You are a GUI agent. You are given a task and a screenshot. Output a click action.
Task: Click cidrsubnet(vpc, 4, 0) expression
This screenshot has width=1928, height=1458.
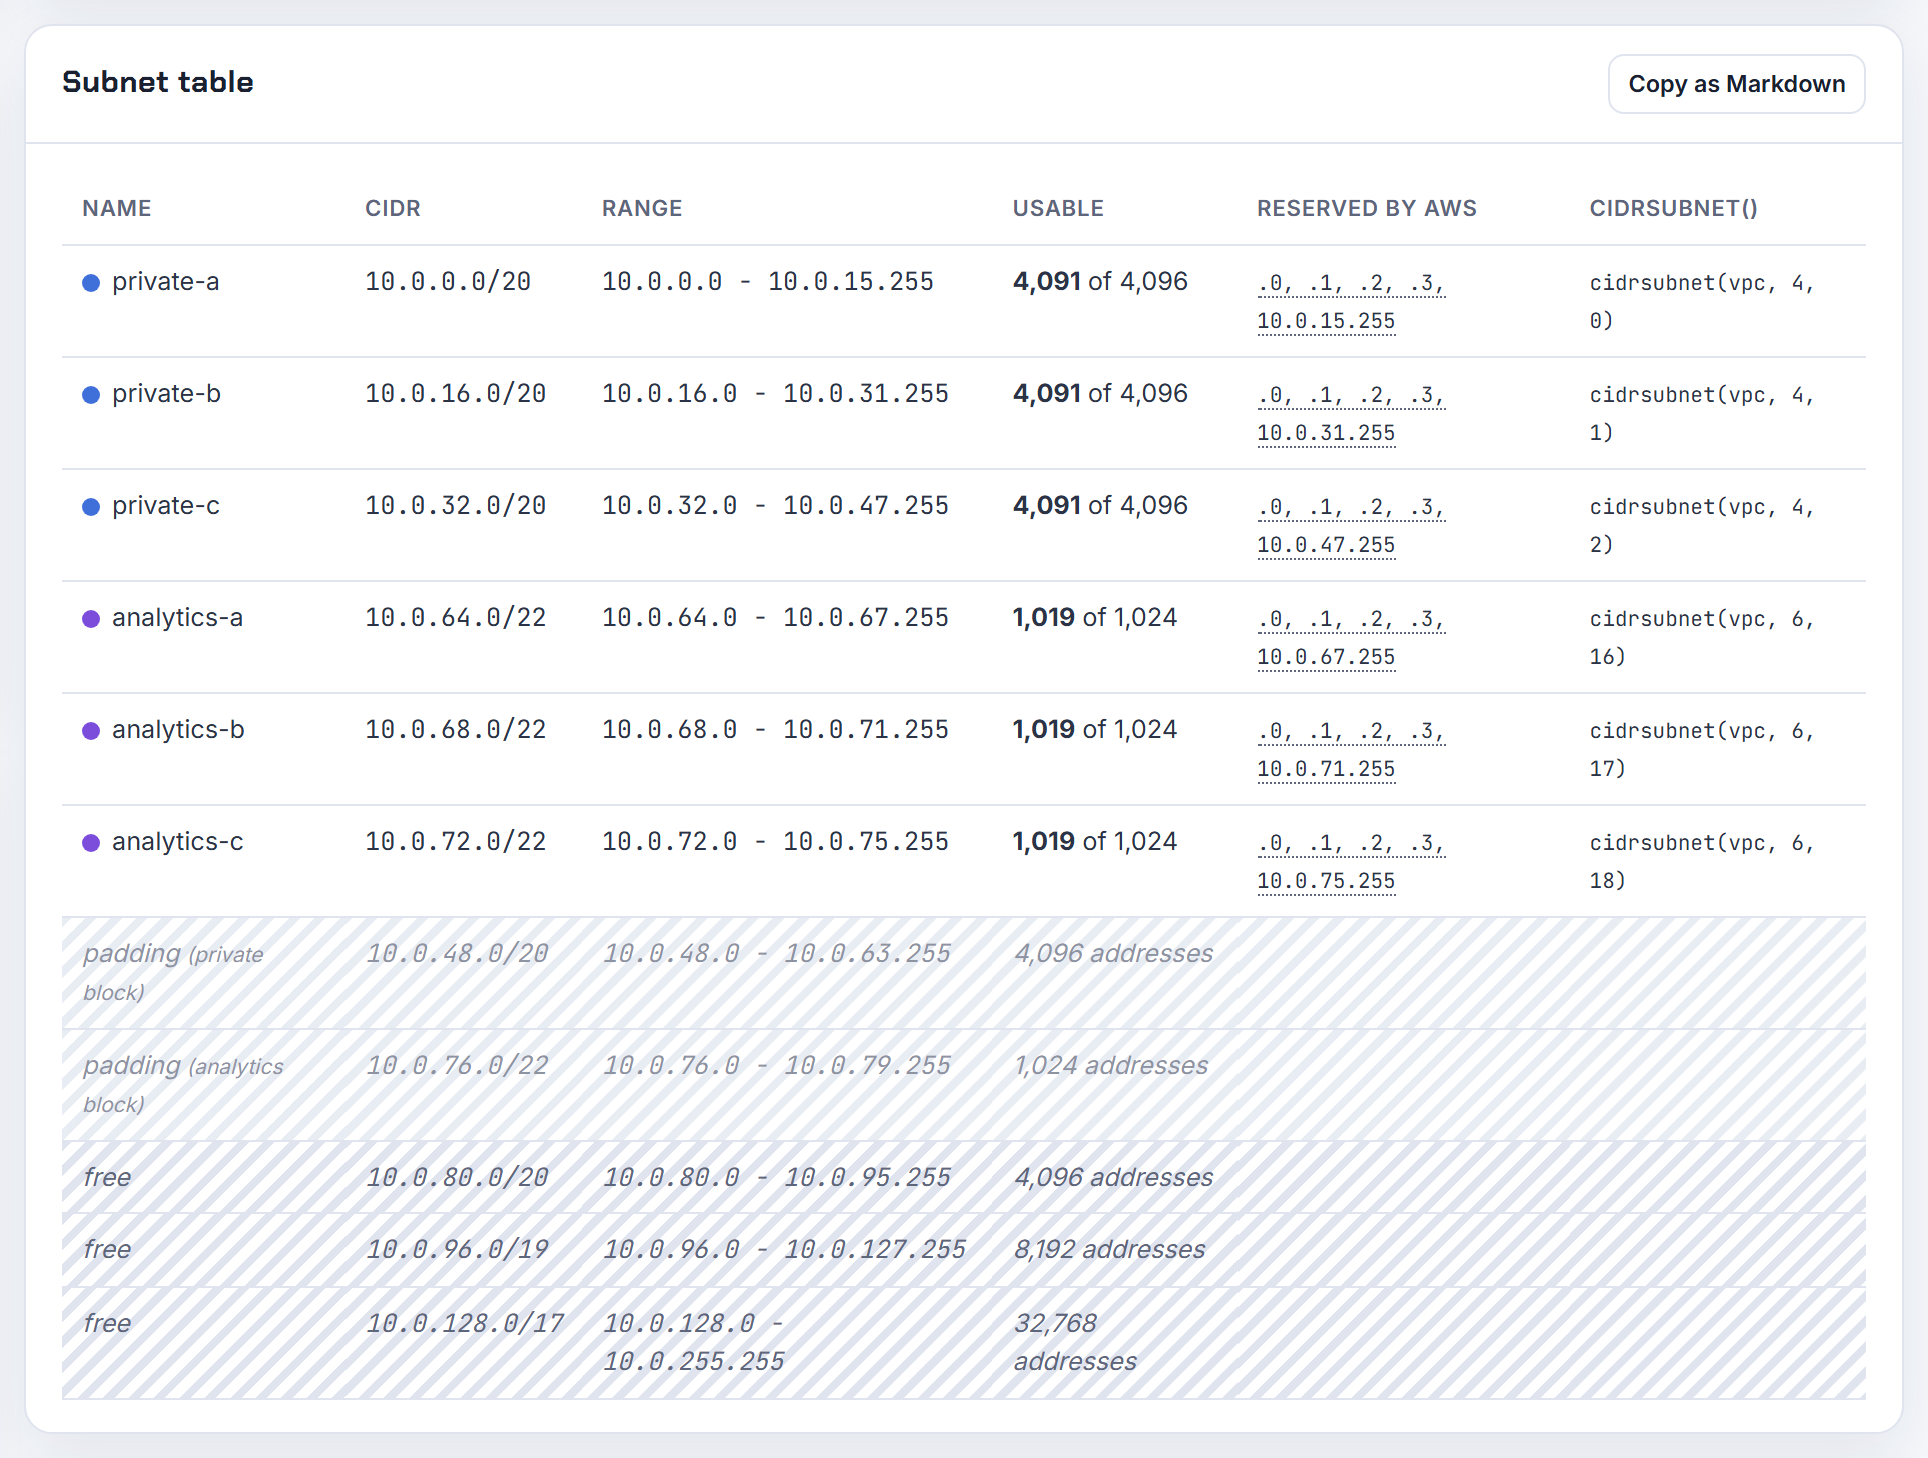pyautogui.click(x=1702, y=302)
